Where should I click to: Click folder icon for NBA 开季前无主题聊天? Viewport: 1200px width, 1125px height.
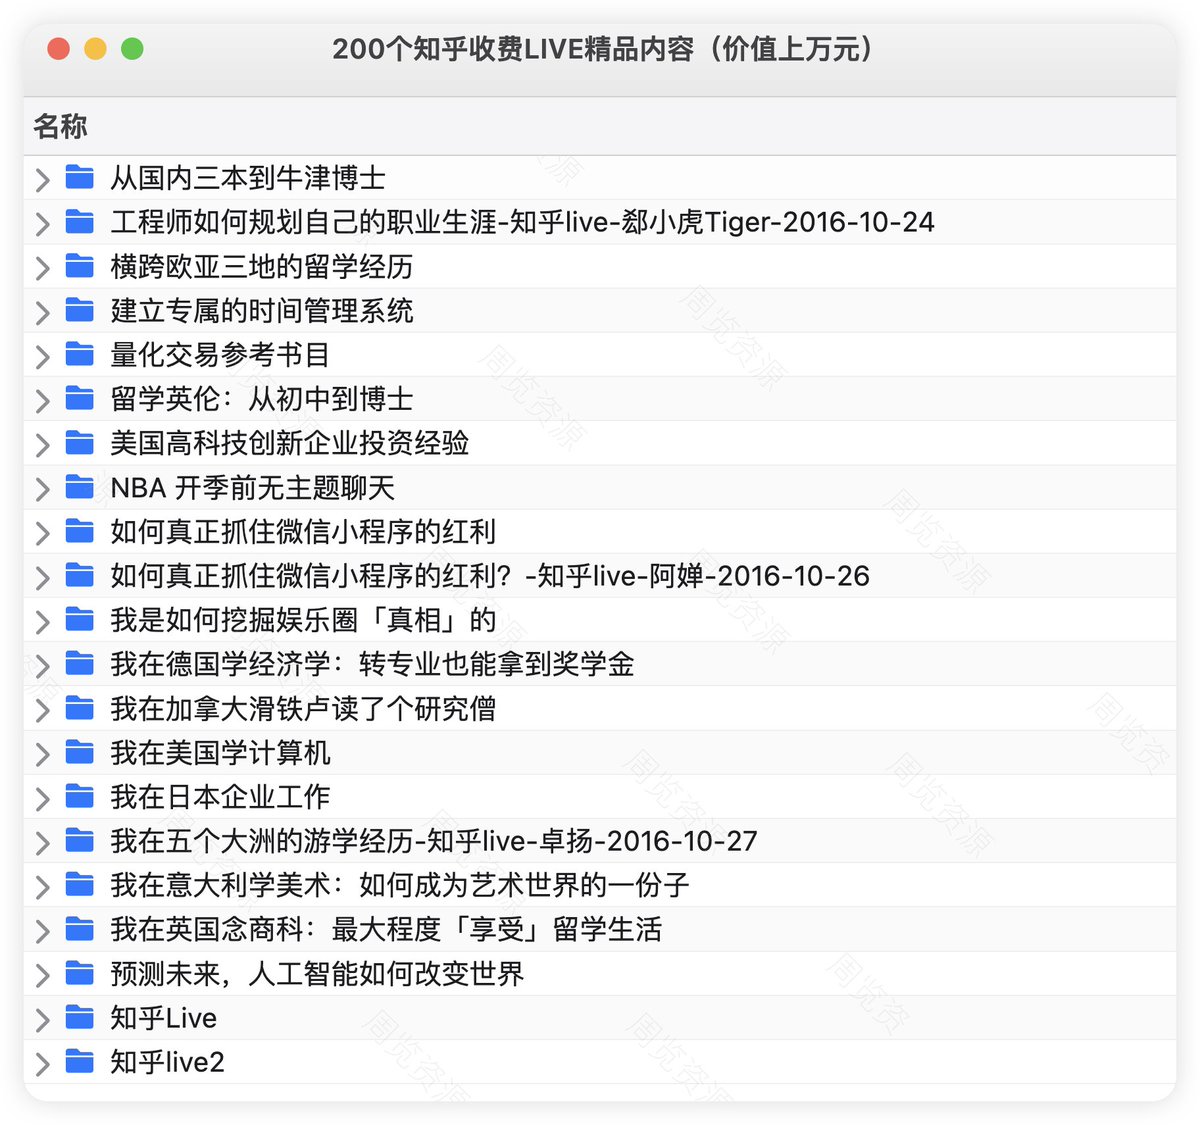click(80, 487)
